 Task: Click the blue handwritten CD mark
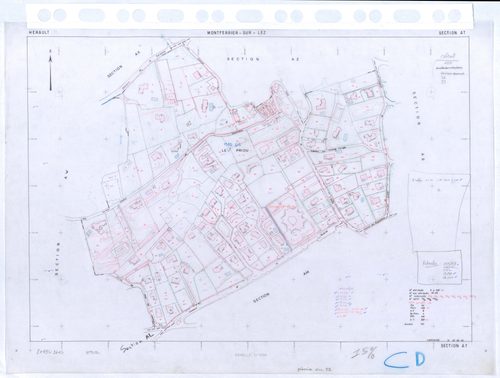pyautogui.click(x=404, y=360)
